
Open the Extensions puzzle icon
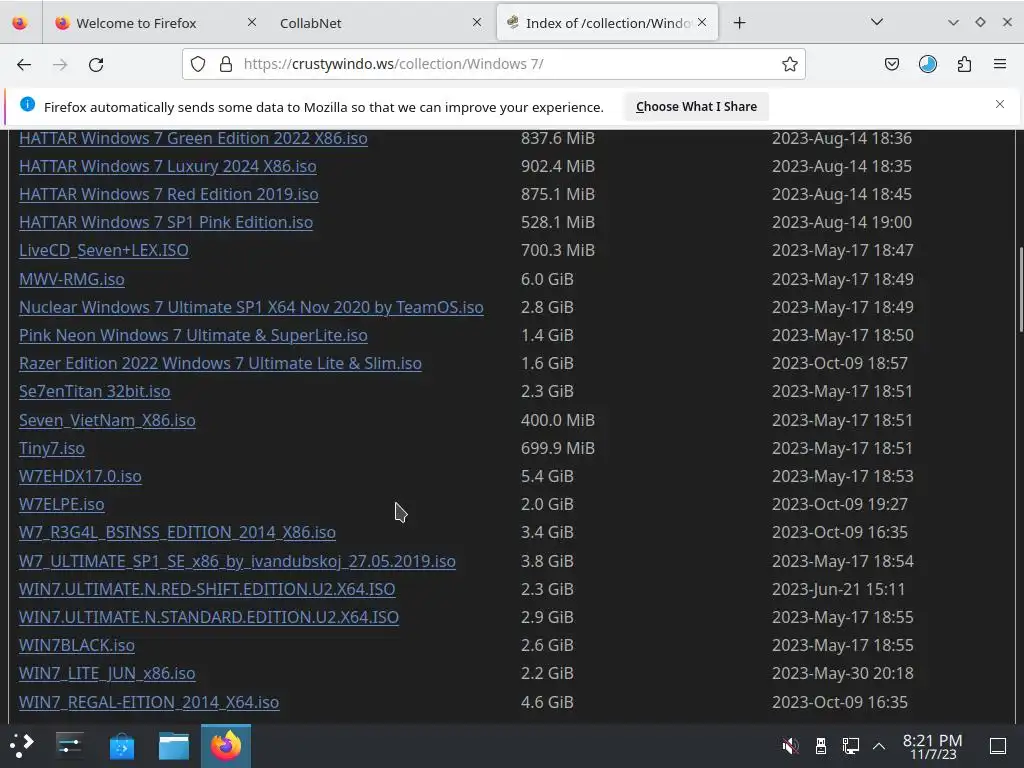point(964,64)
